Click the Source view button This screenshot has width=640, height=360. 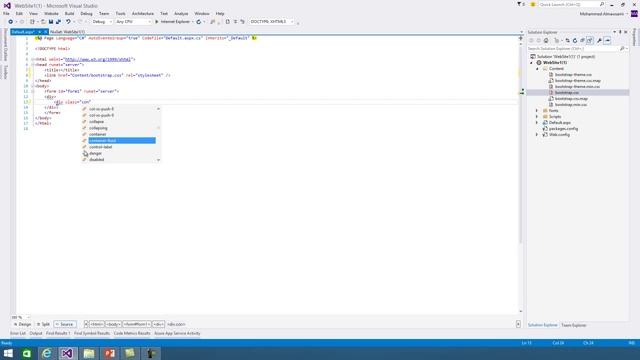tap(64, 324)
